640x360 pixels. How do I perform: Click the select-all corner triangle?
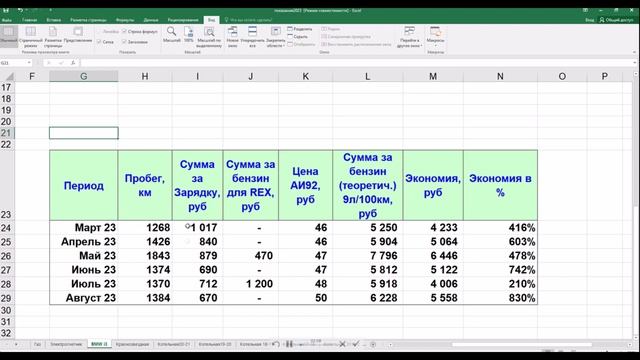(9, 77)
